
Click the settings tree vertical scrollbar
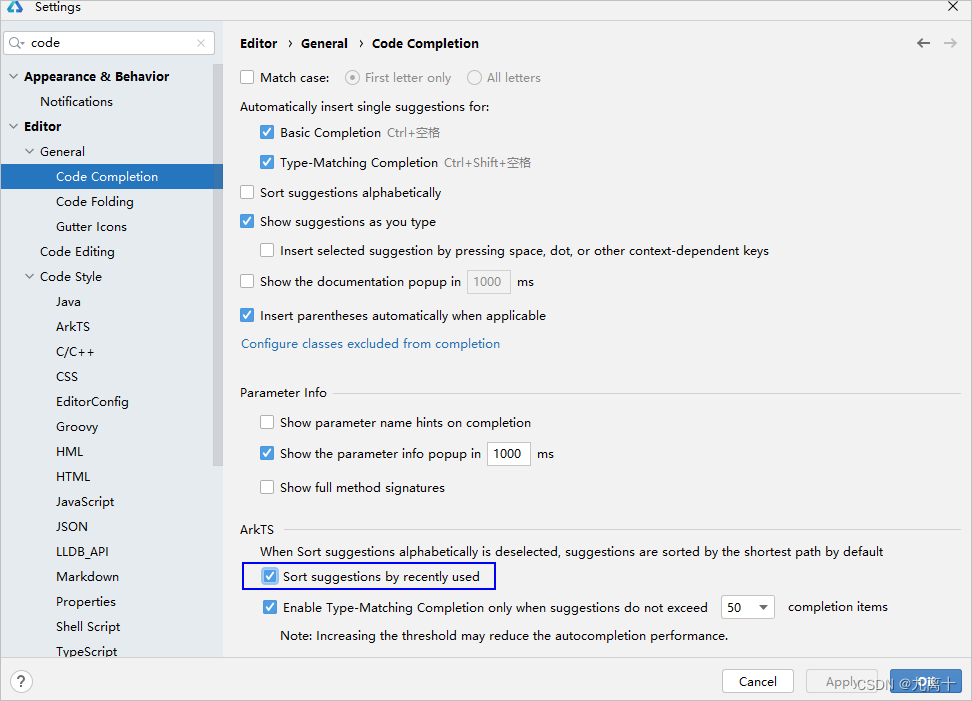pyautogui.click(x=218, y=264)
